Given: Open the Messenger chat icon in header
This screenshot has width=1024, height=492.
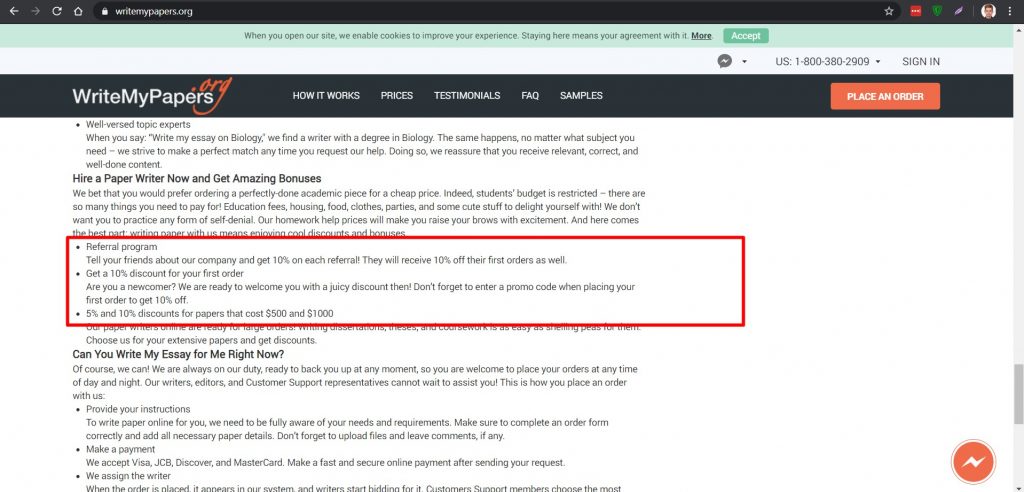Looking at the screenshot, I should [x=724, y=61].
